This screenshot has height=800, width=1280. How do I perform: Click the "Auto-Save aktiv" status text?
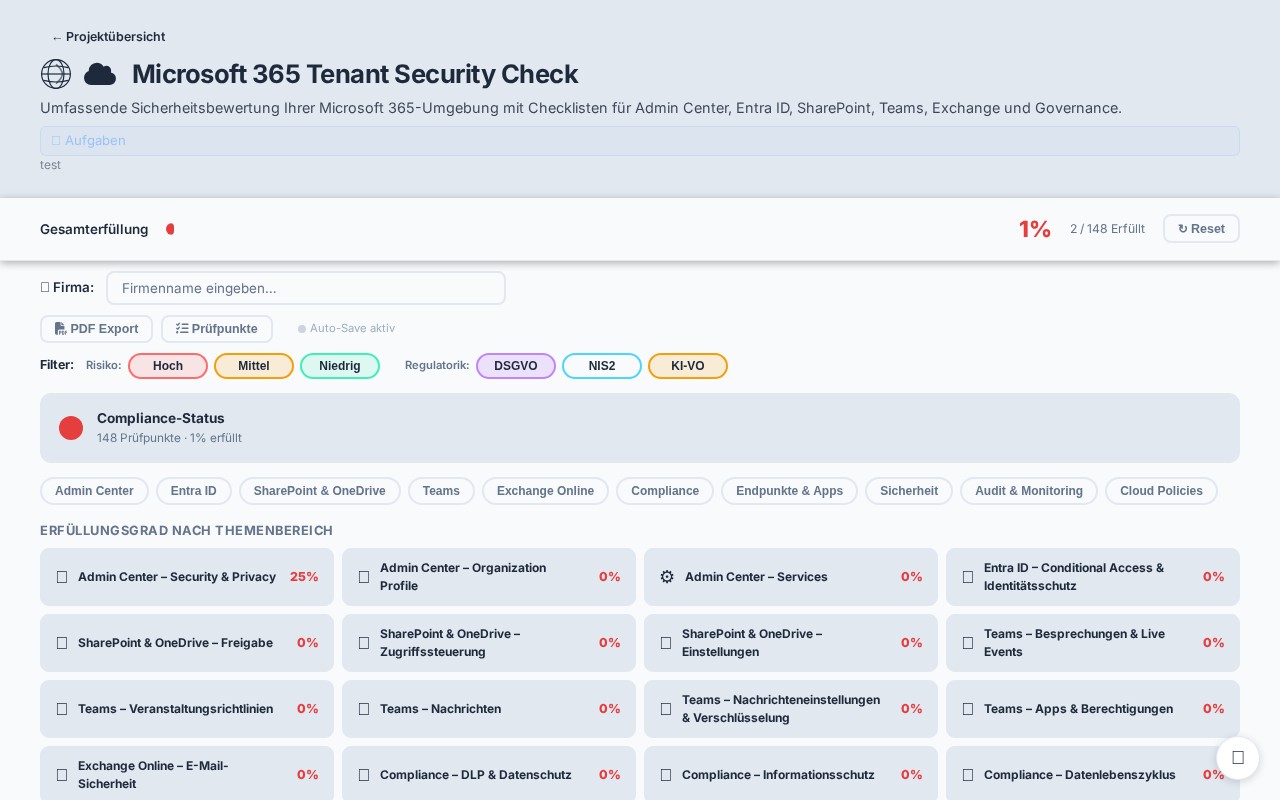(x=352, y=328)
